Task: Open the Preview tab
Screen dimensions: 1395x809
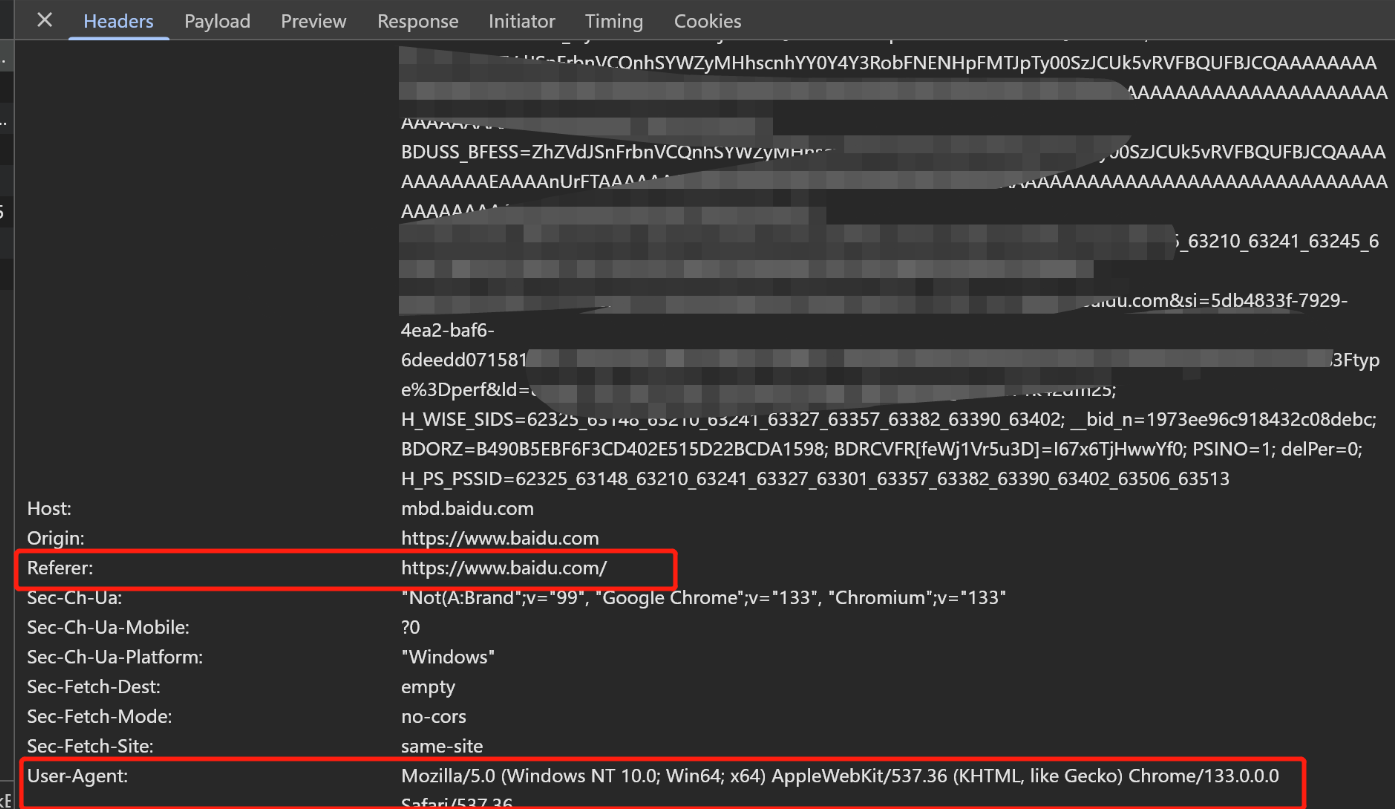Action: (x=314, y=21)
